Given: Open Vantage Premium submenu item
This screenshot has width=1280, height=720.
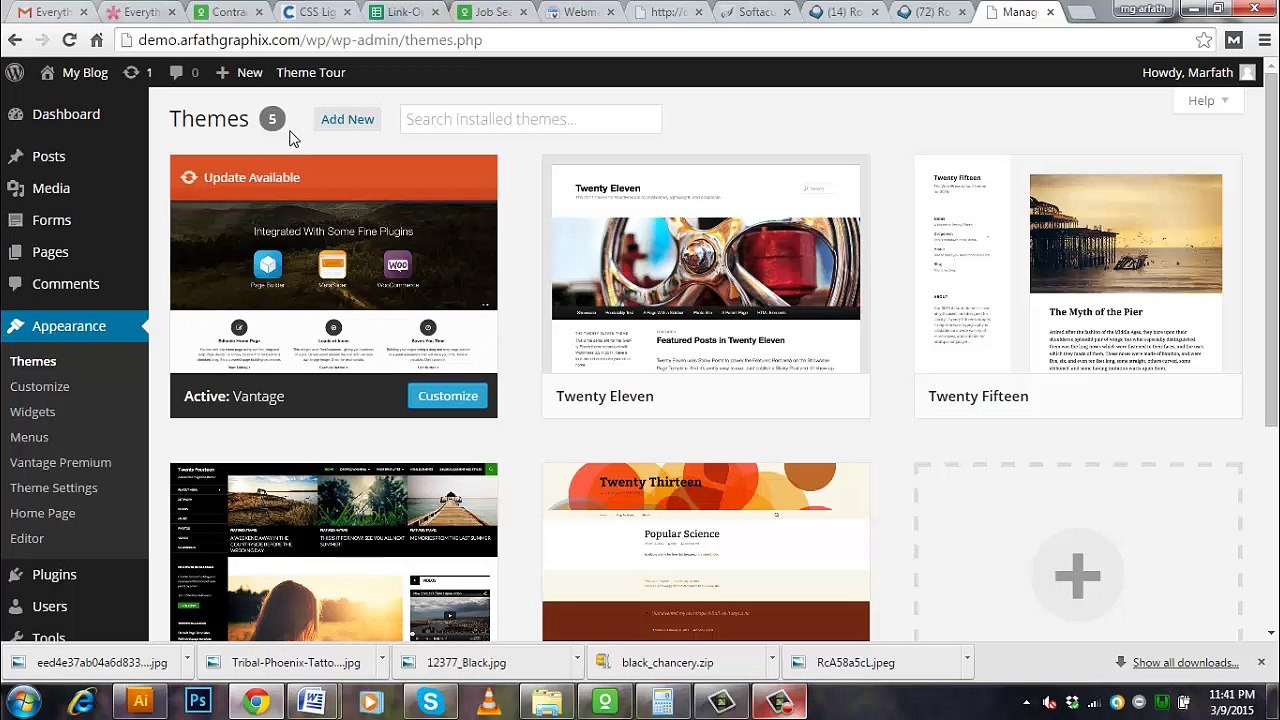Looking at the screenshot, I should (61, 462).
